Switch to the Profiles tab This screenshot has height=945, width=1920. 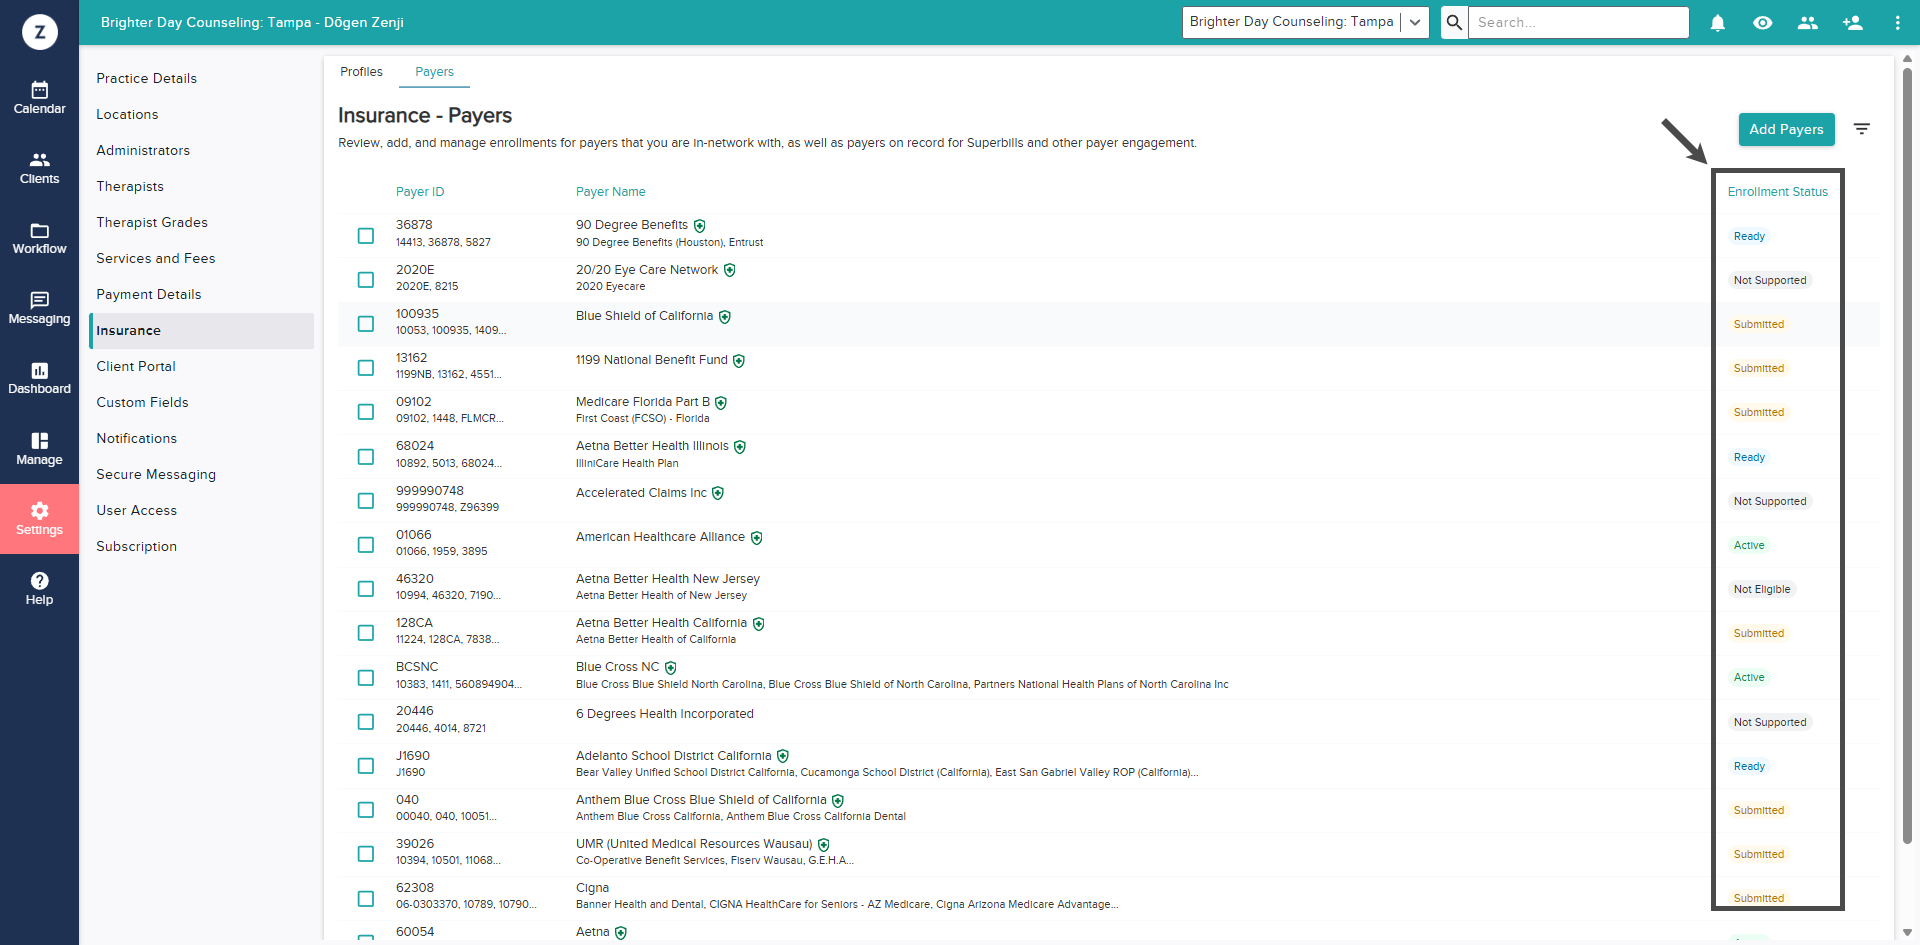[361, 72]
